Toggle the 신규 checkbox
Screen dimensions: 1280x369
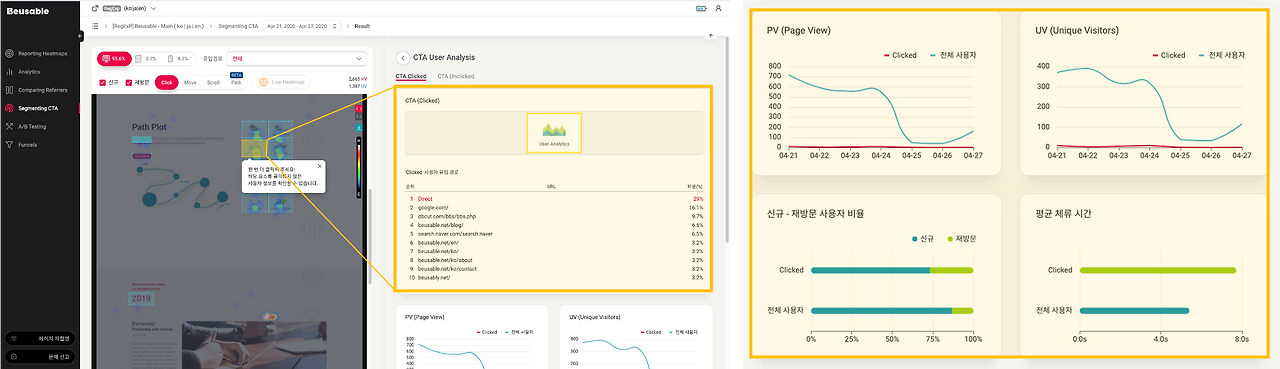tap(102, 82)
